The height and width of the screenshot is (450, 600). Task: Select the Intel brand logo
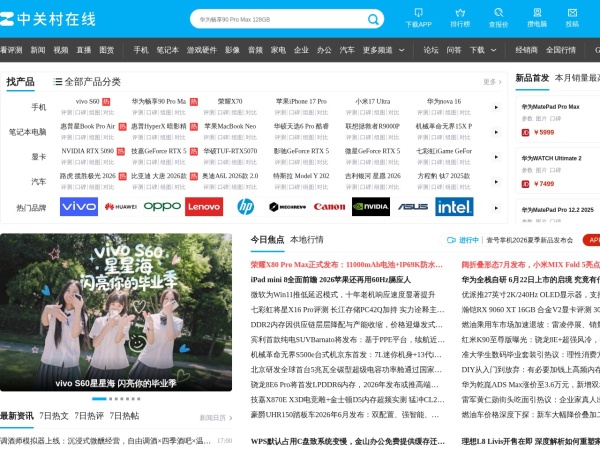pyautogui.click(x=454, y=207)
